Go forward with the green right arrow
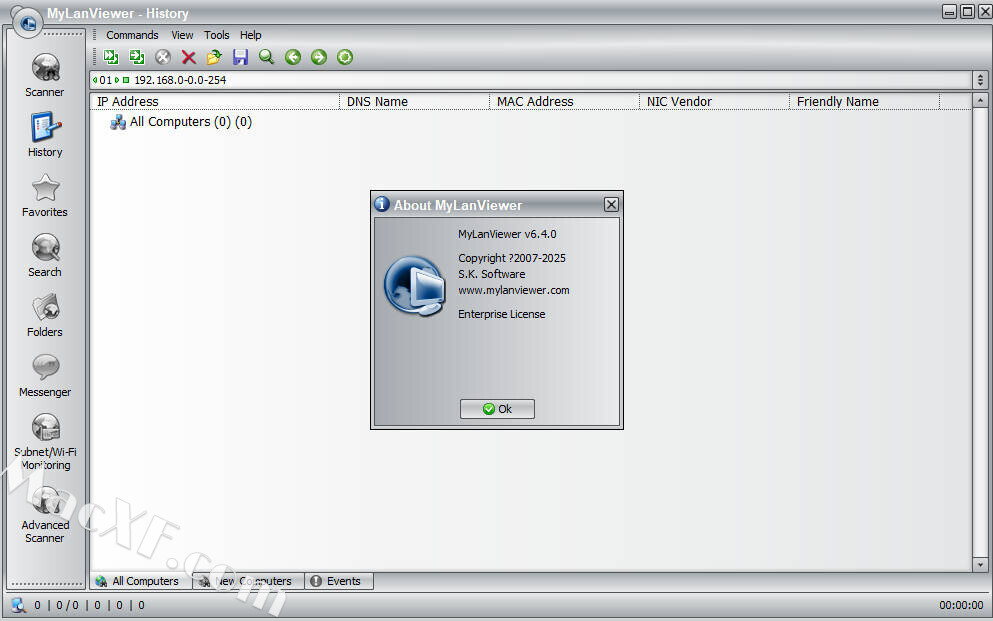 pos(319,57)
